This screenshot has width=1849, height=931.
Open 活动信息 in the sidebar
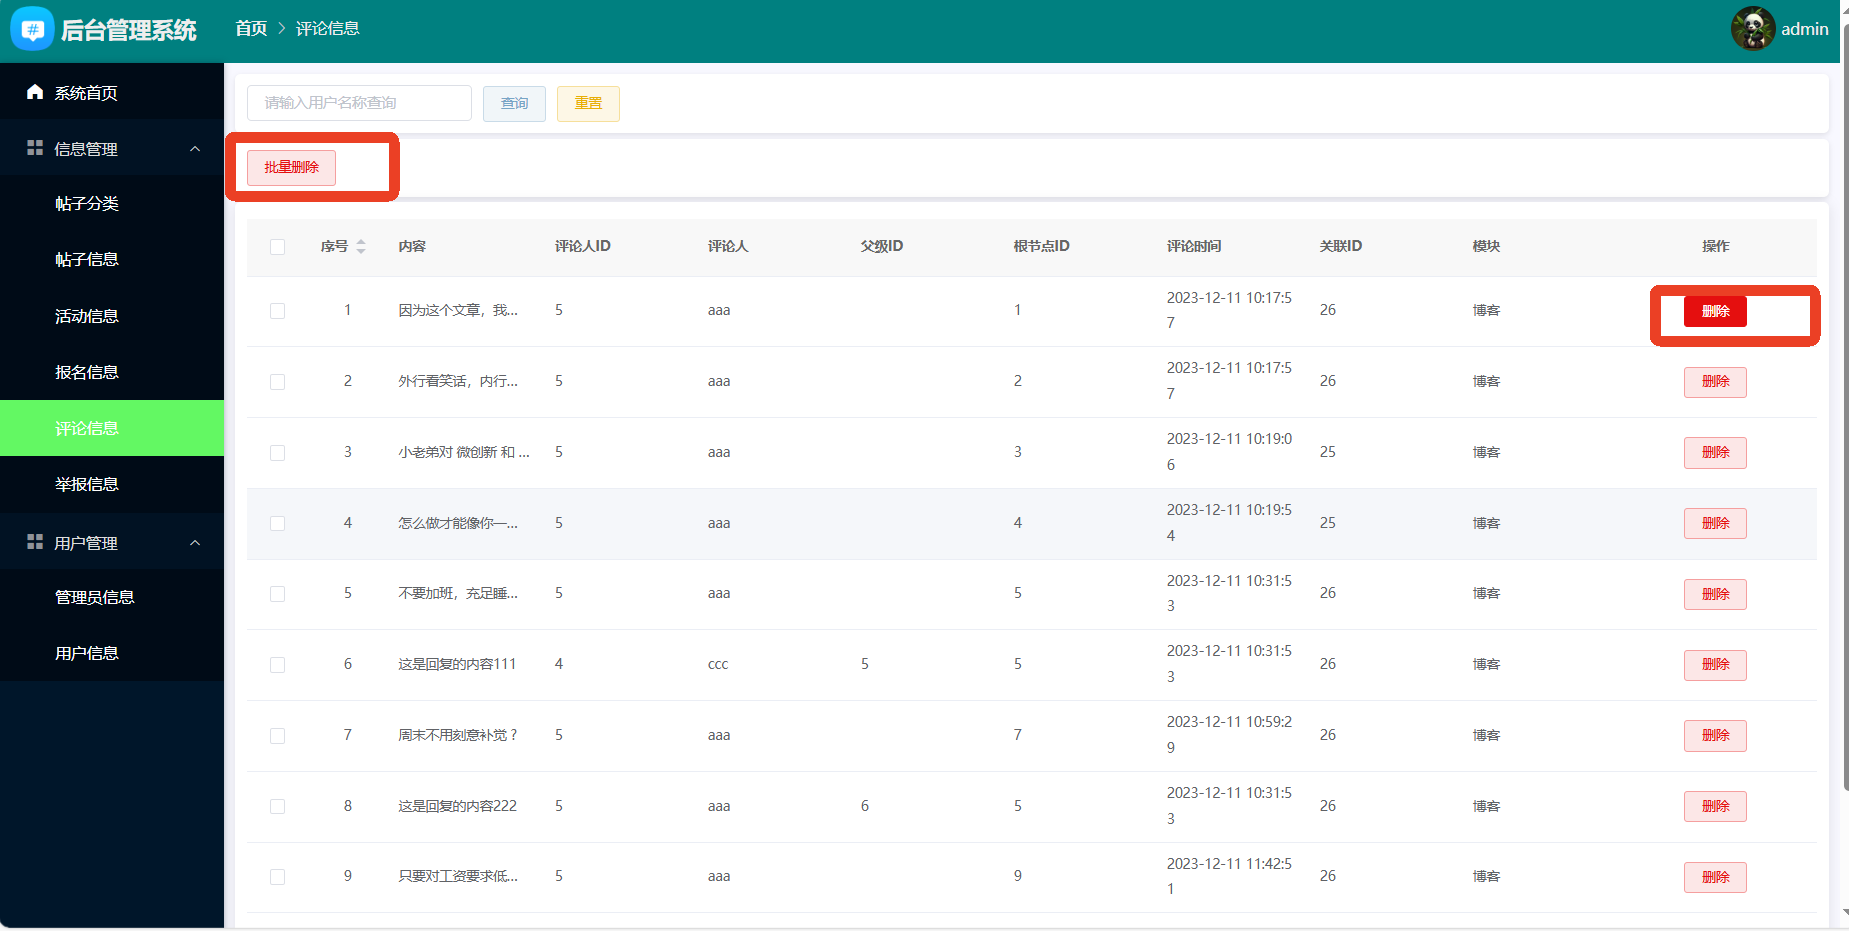(112, 316)
